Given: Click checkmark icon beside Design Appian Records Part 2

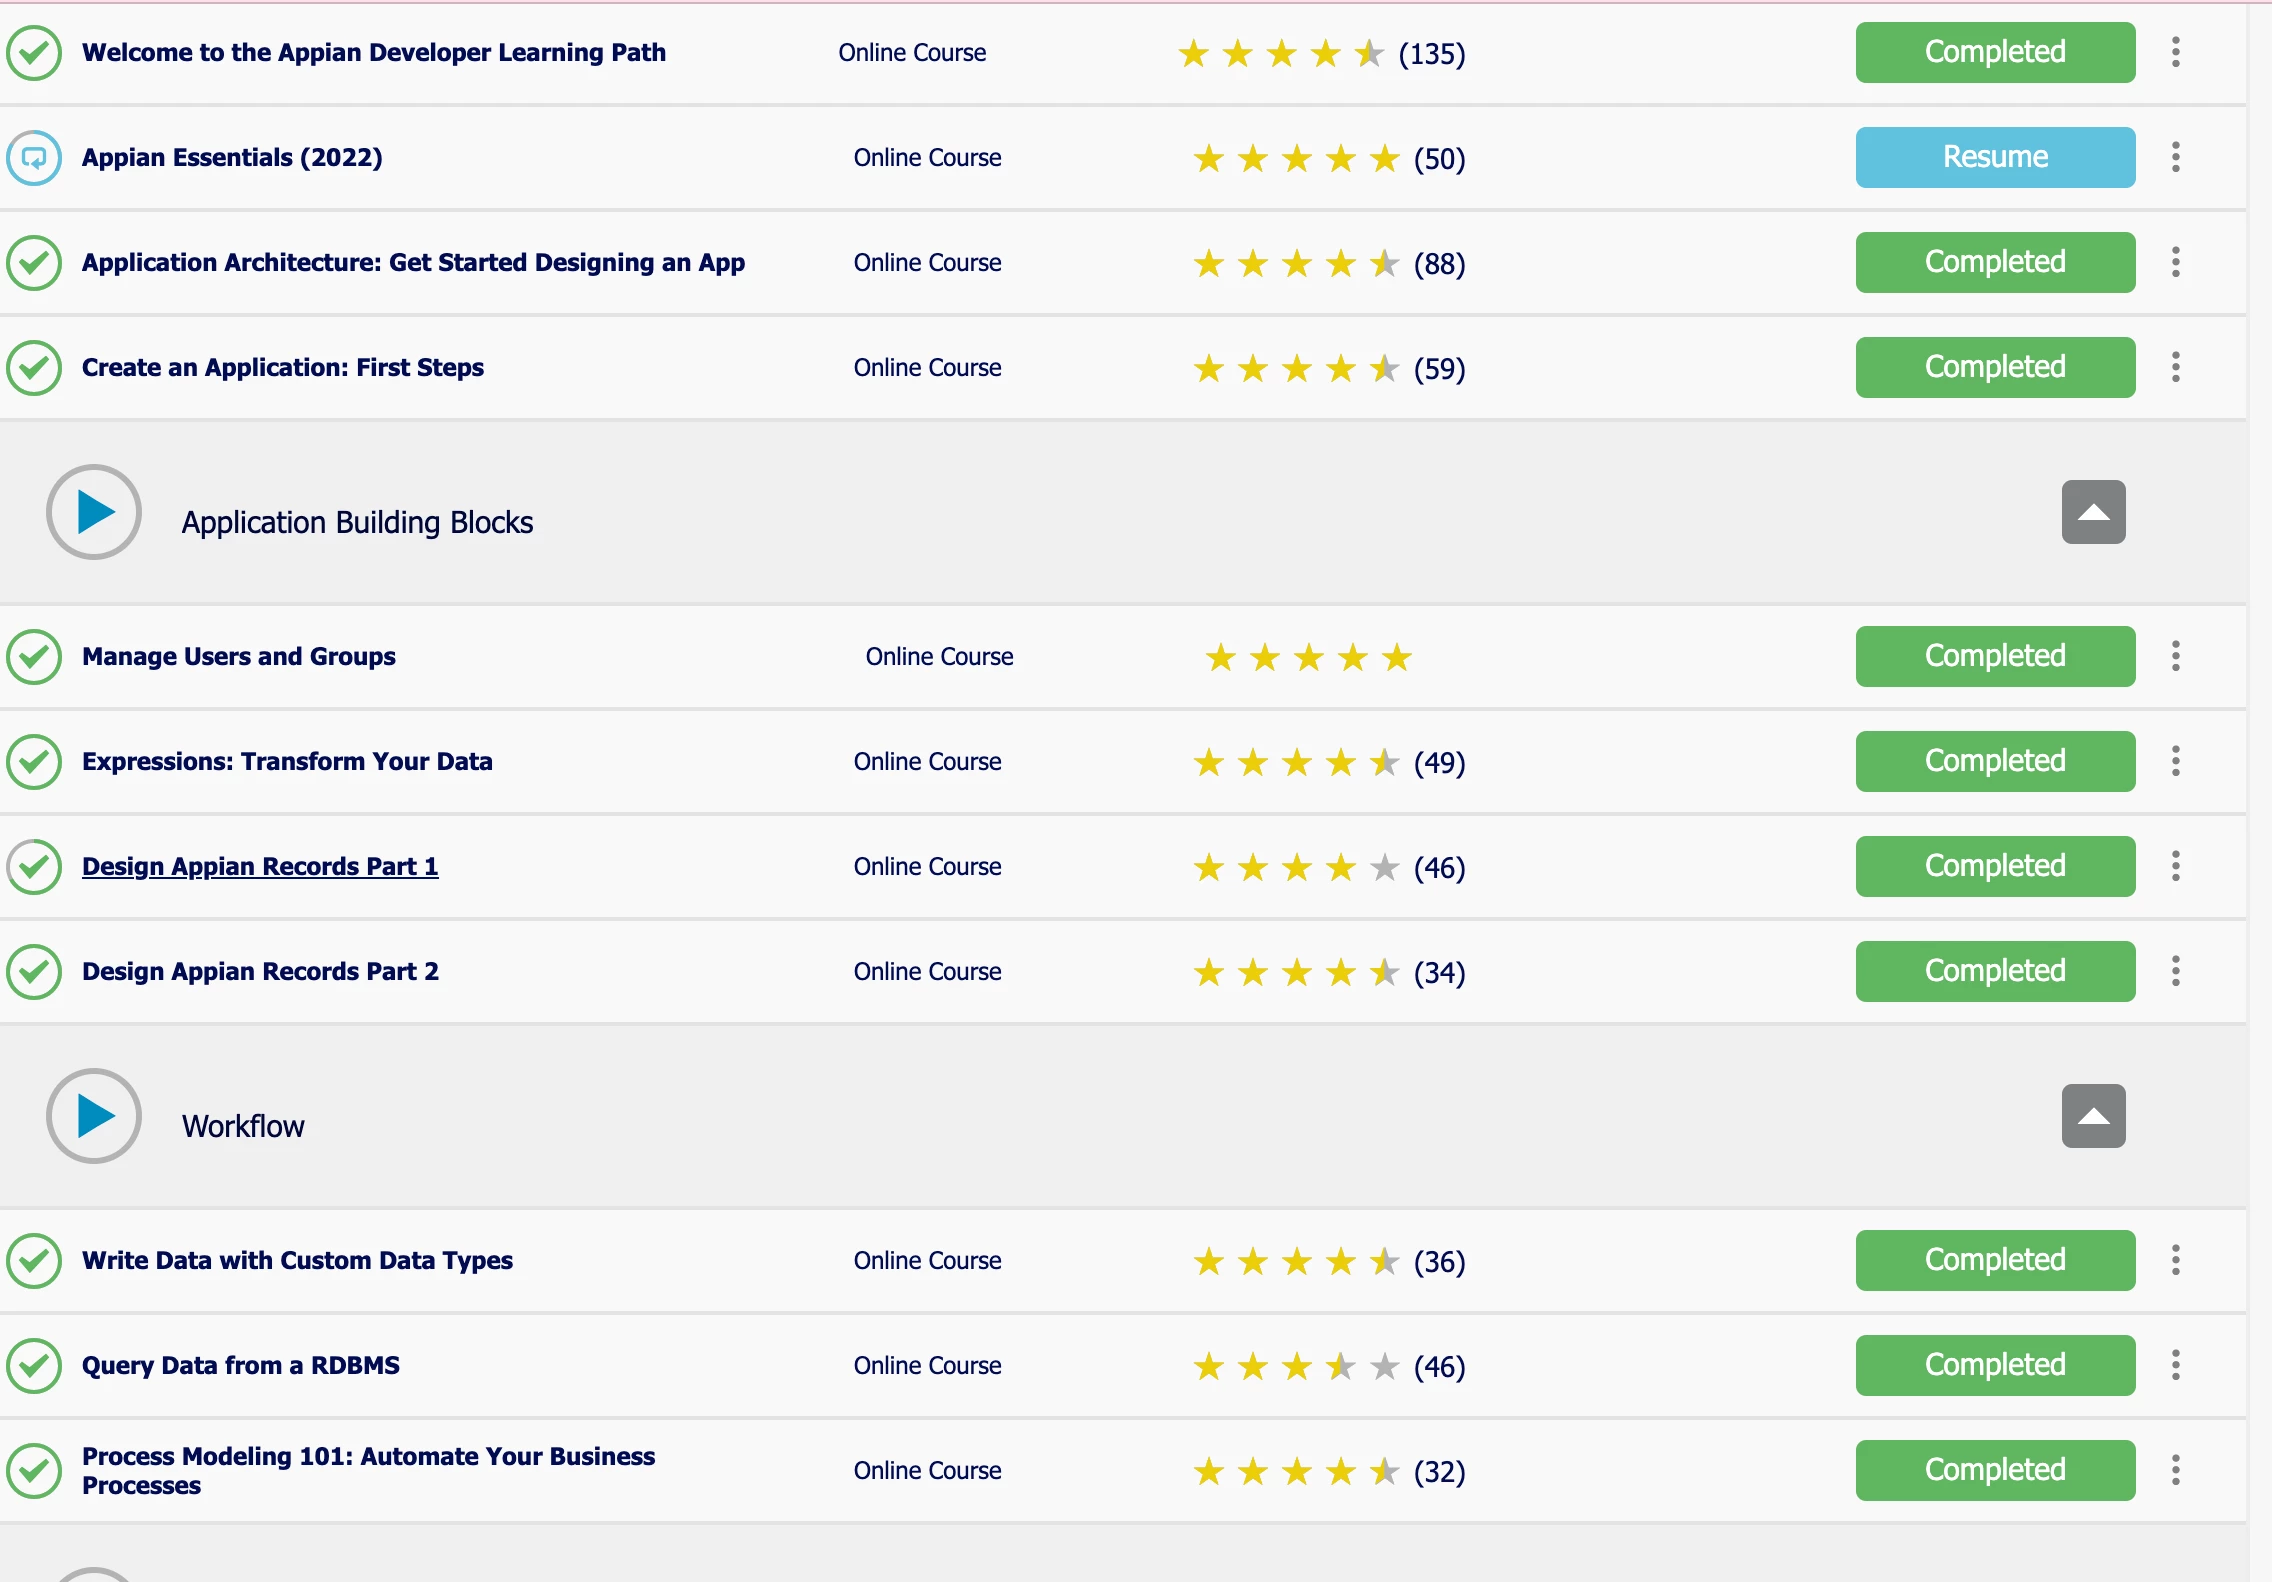Looking at the screenshot, I should [x=34, y=972].
